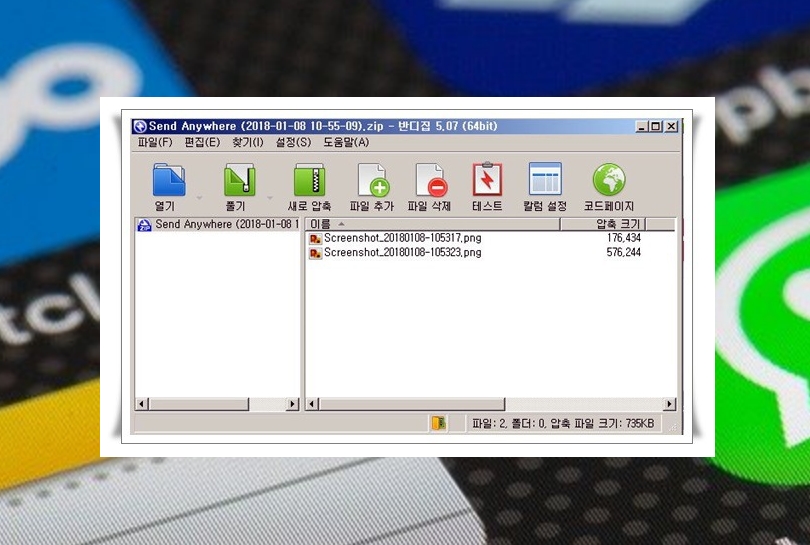
Task: Click the 파일 삭제 (Delete file) icon
Action: coord(431,180)
